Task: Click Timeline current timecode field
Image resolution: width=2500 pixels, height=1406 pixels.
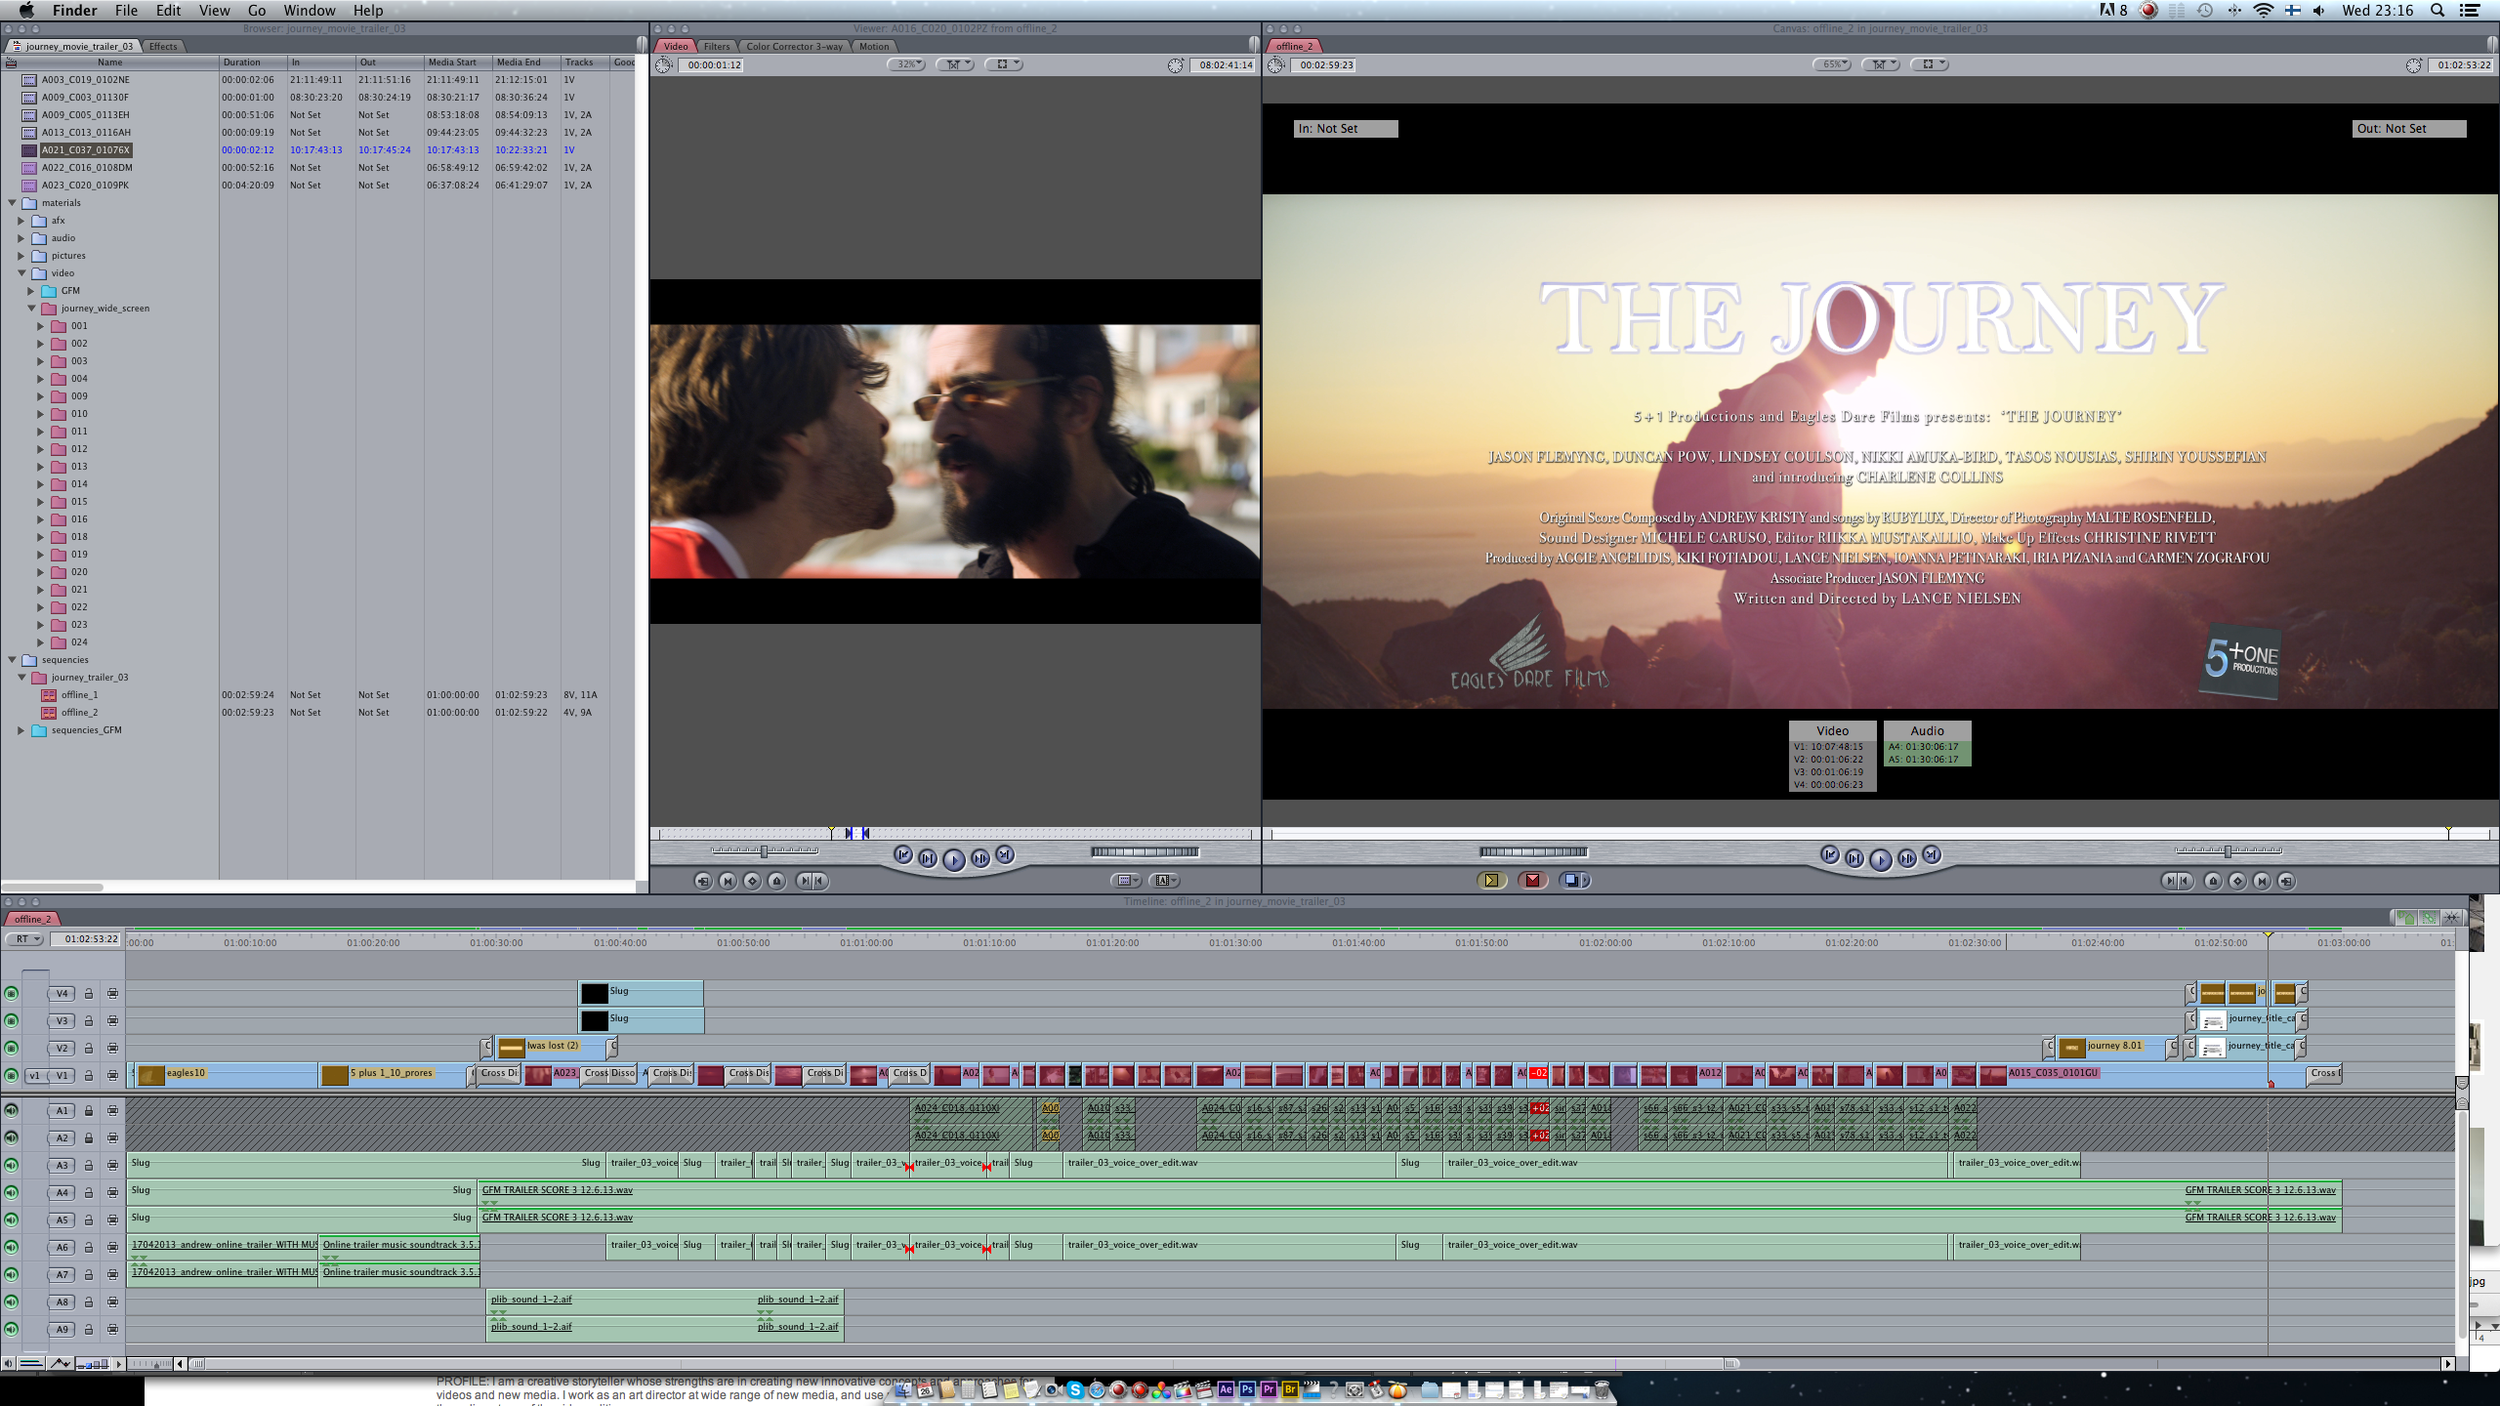Action: [x=86, y=939]
